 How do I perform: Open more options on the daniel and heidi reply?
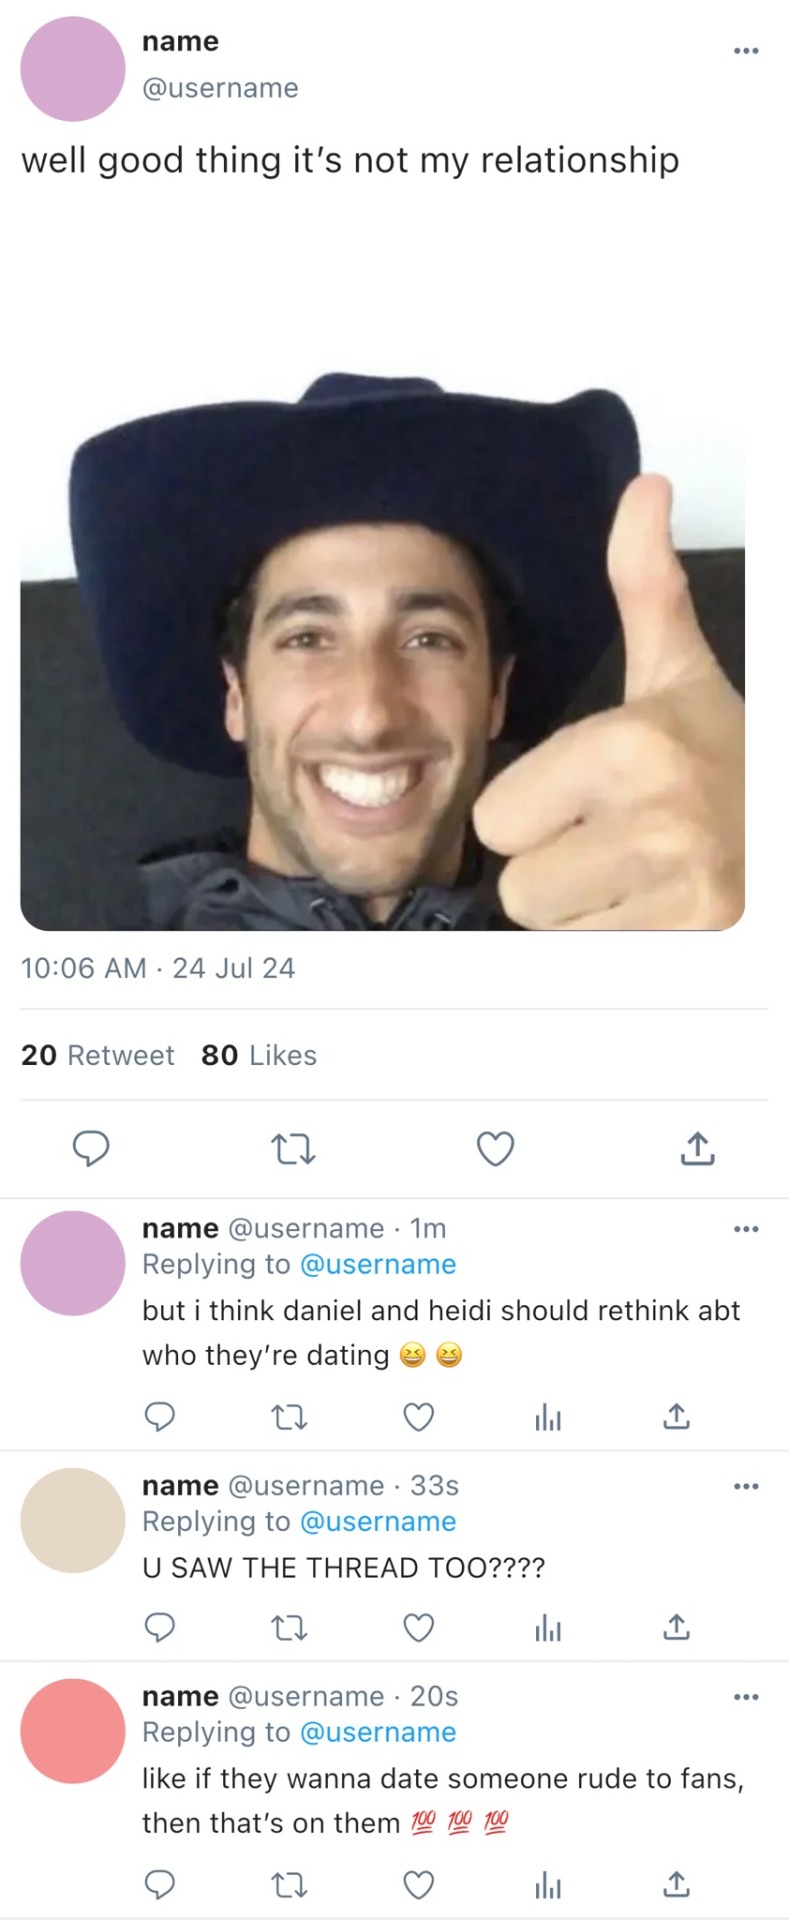(746, 1229)
